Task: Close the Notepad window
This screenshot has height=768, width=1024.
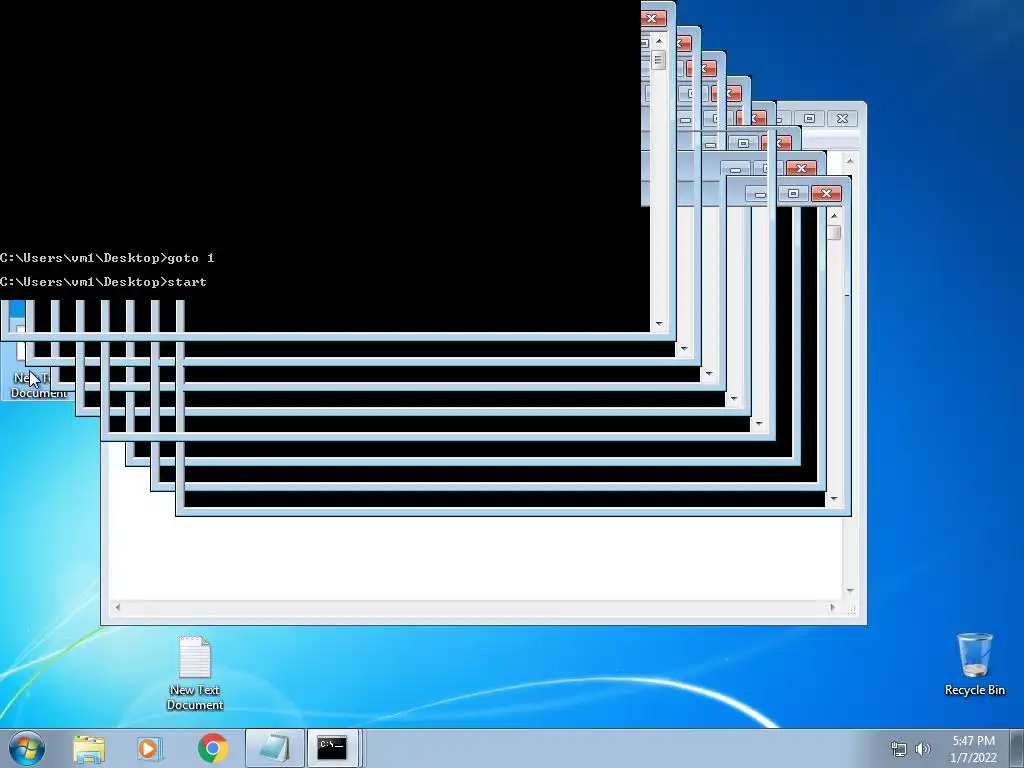Action: 842,118
